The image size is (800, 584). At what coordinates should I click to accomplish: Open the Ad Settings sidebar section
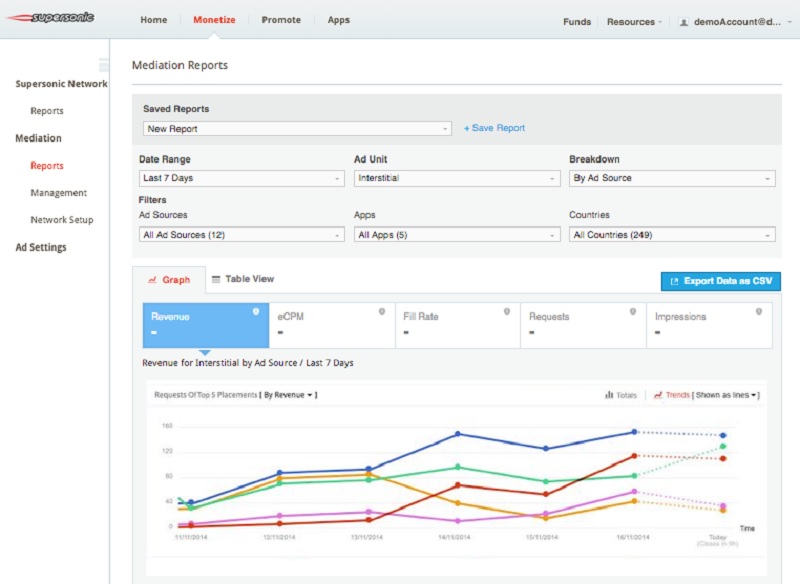[x=41, y=247]
